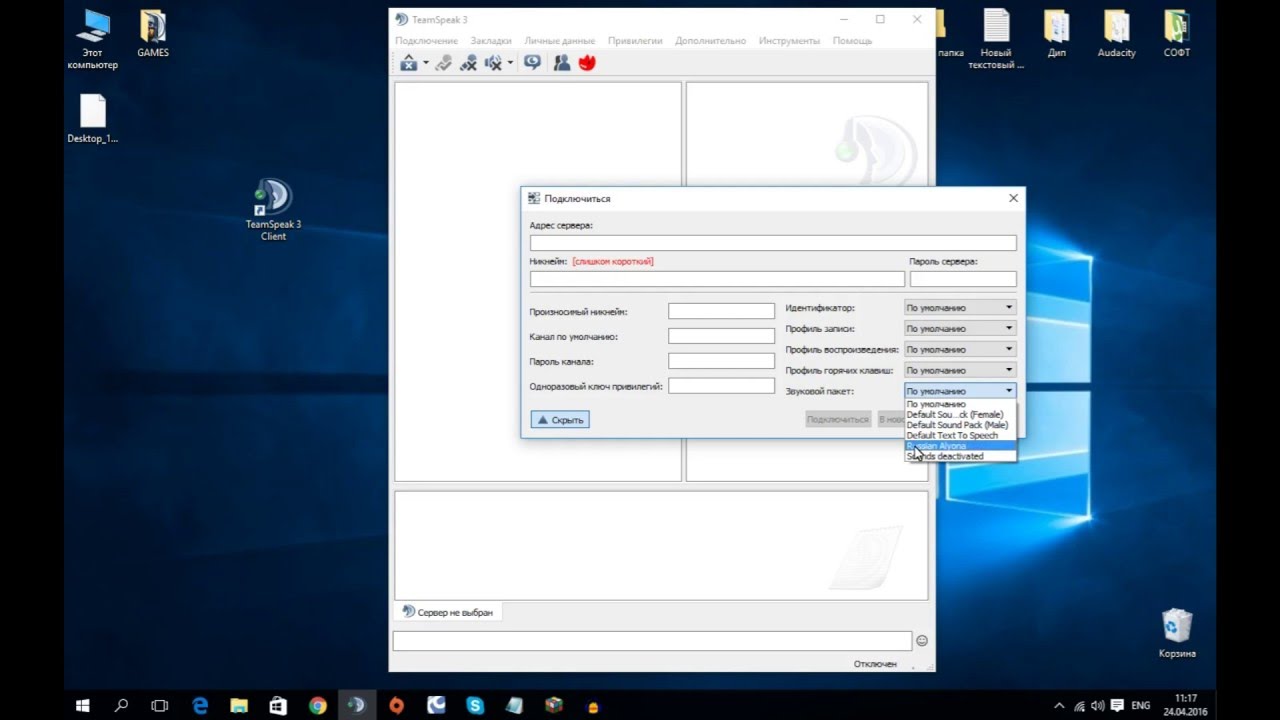
Task: Collapse the 'Звуковой пакет' dropdown
Action: coord(960,391)
